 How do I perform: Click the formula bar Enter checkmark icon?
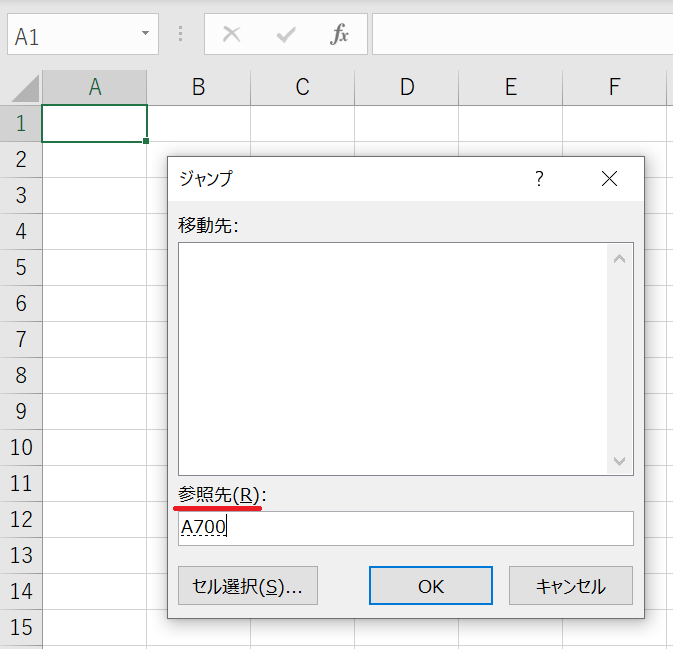pyautogui.click(x=286, y=35)
